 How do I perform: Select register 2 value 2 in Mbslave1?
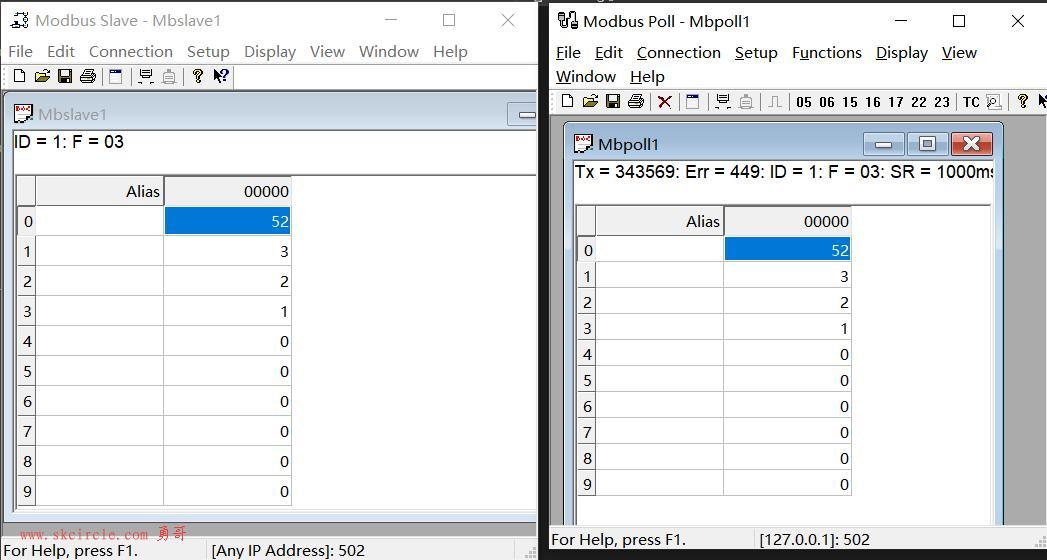point(227,281)
